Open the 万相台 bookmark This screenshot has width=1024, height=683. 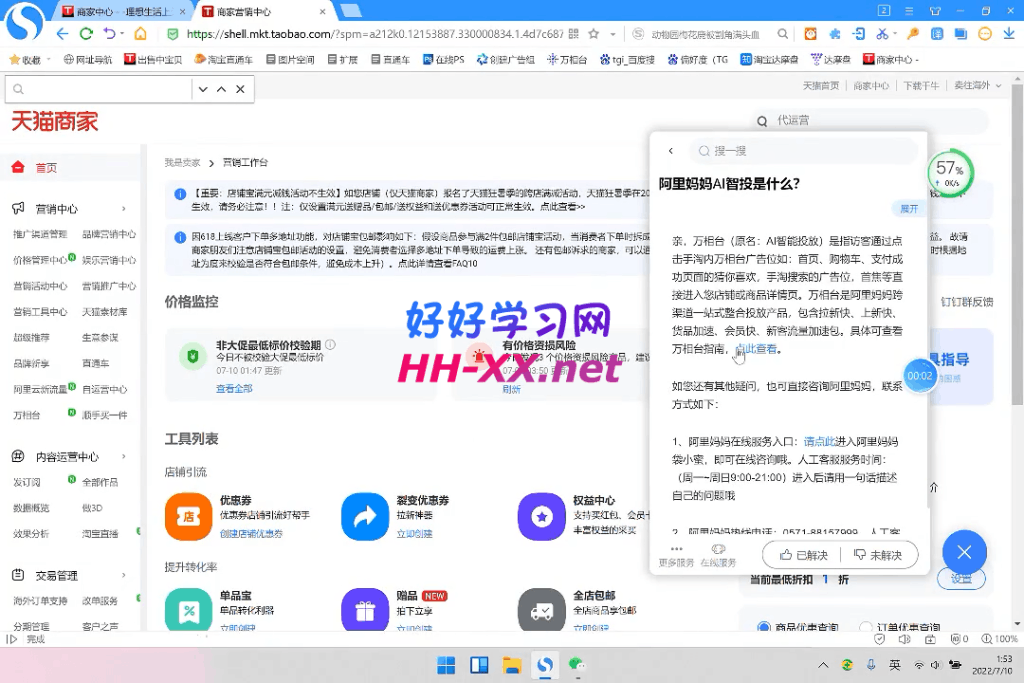tap(566, 59)
